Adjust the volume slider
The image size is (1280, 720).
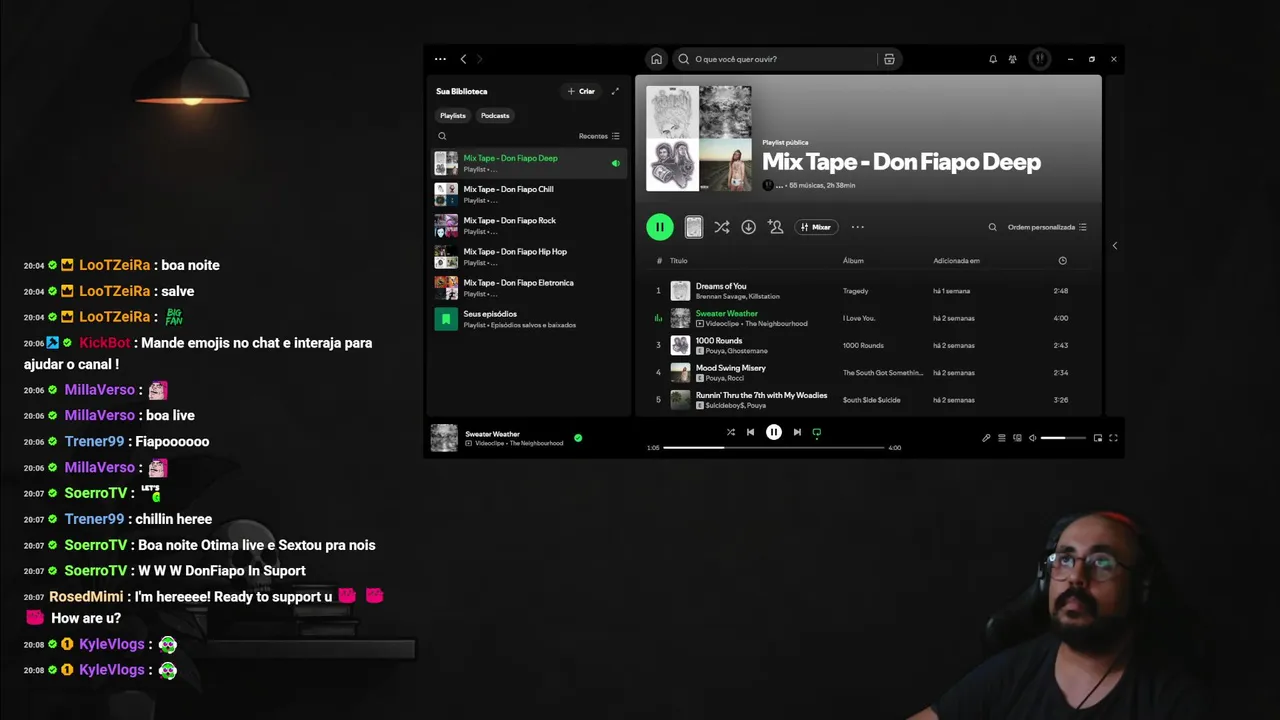1063,438
